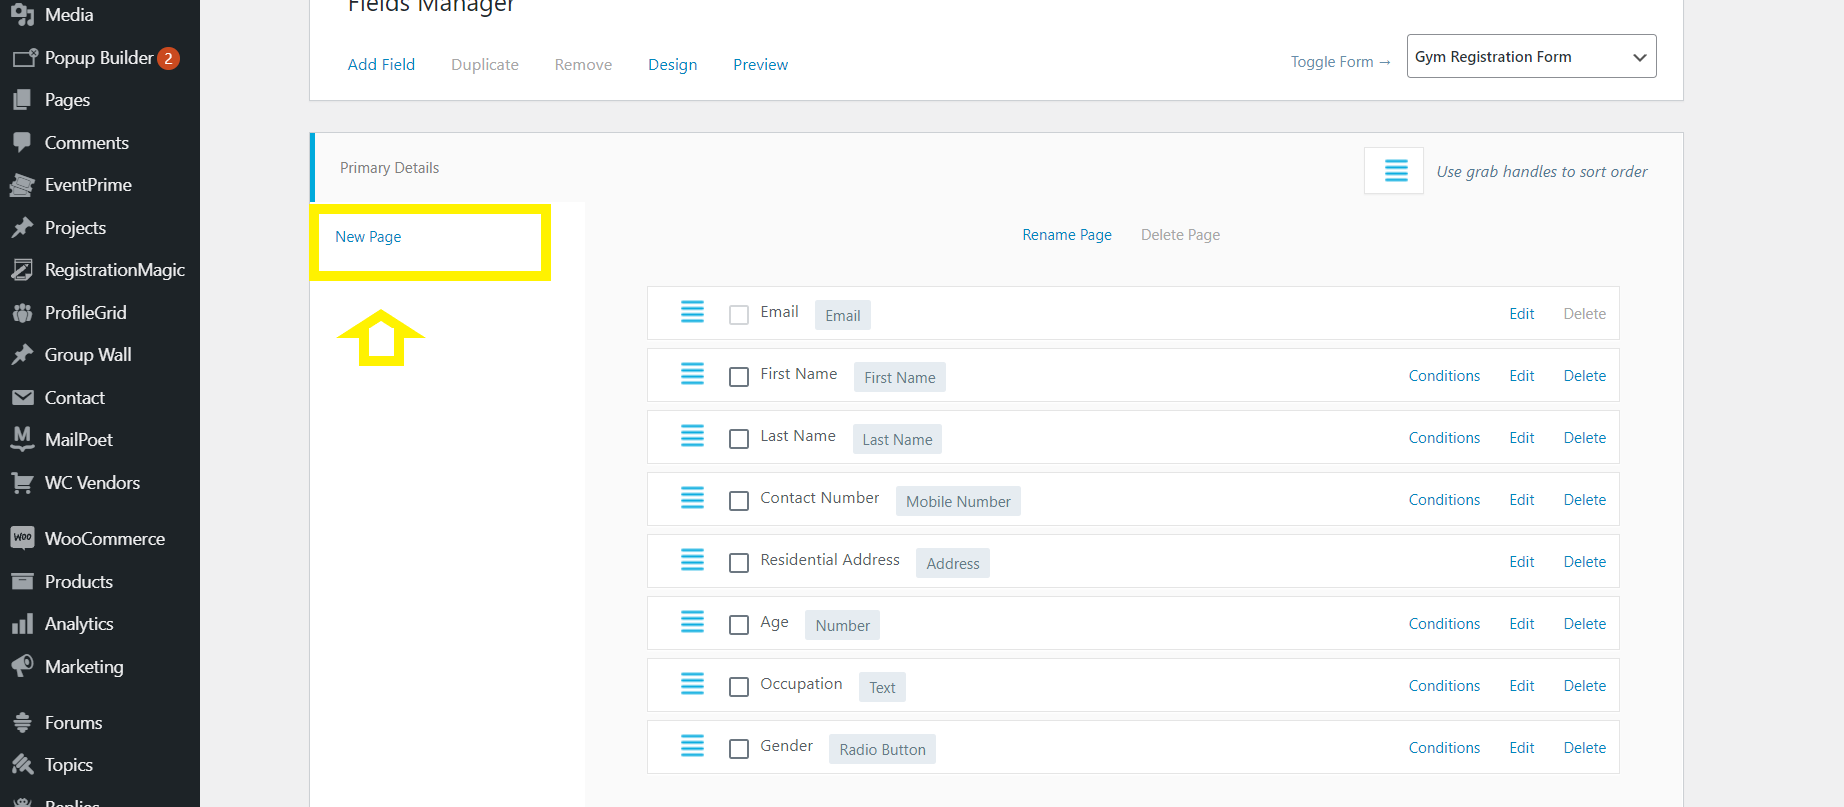
Task: Edit the Contact Number field
Action: coord(1521,500)
